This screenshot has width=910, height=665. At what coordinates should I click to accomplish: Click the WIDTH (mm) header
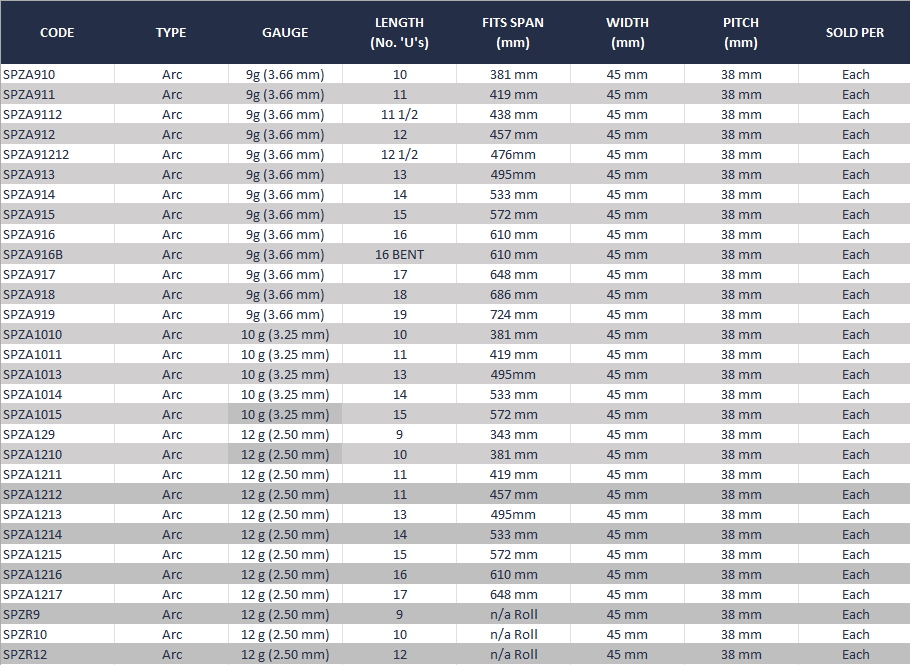(x=627, y=32)
